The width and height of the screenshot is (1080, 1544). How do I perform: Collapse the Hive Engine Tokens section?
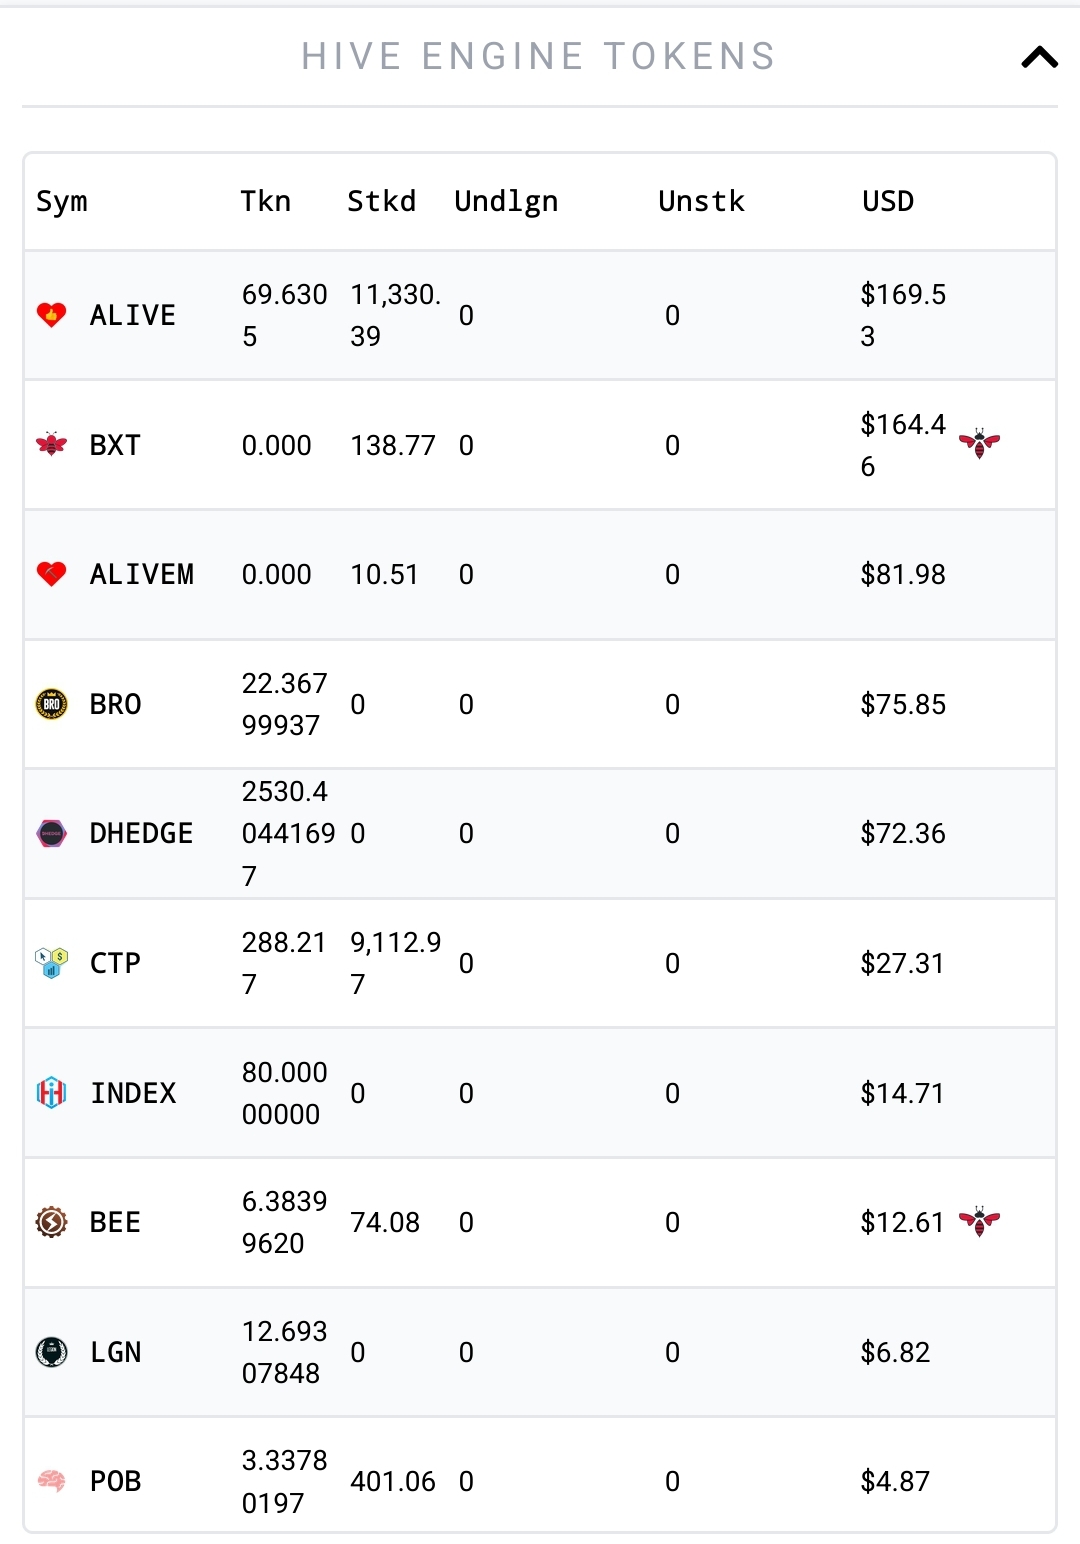[x=1039, y=57]
